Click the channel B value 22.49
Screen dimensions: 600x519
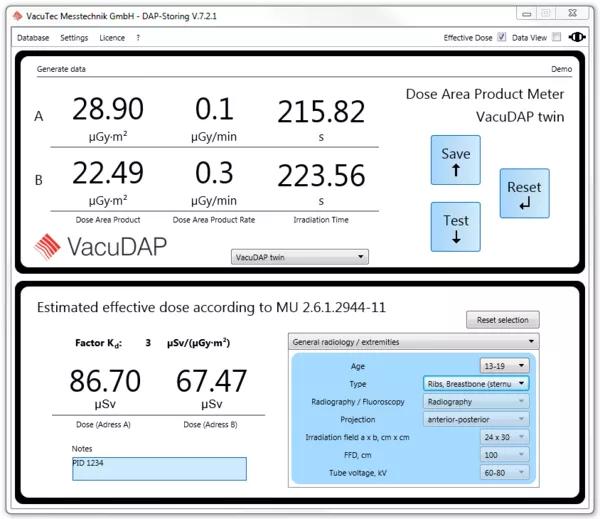pyautogui.click(x=108, y=173)
